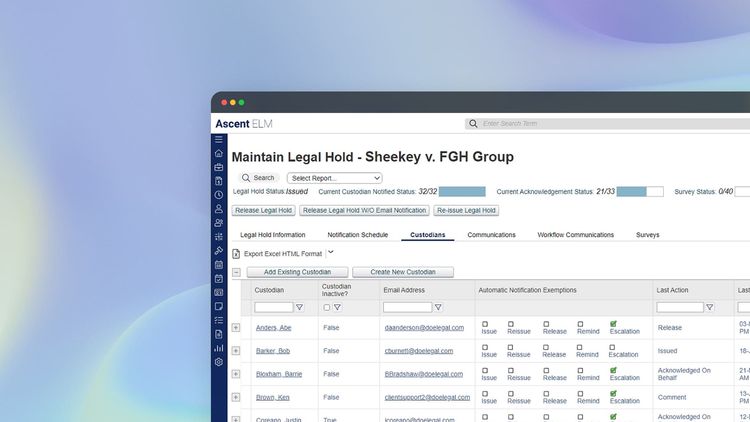Focus the Last Action filter field
The height and width of the screenshot is (422, 750).
click(x=680, y=307)
